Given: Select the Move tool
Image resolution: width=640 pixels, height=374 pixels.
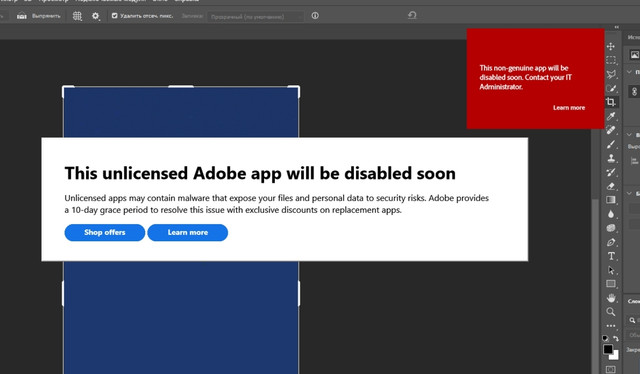Looking at the screenshot, I should tap(611, 46).
